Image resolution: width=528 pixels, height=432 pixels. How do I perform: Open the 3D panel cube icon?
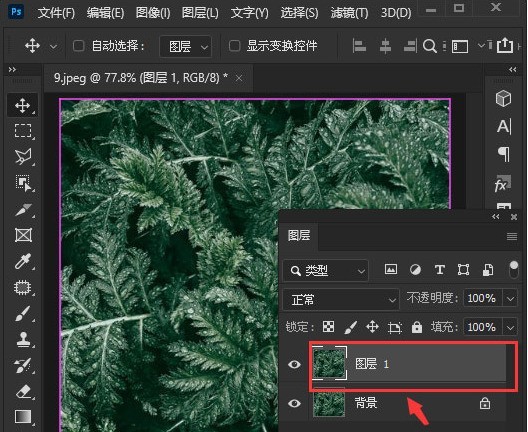(503, 99)
